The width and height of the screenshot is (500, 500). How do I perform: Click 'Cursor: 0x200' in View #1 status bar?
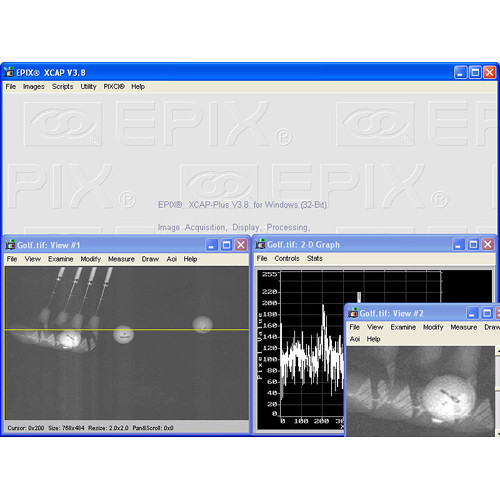[26, 428]
